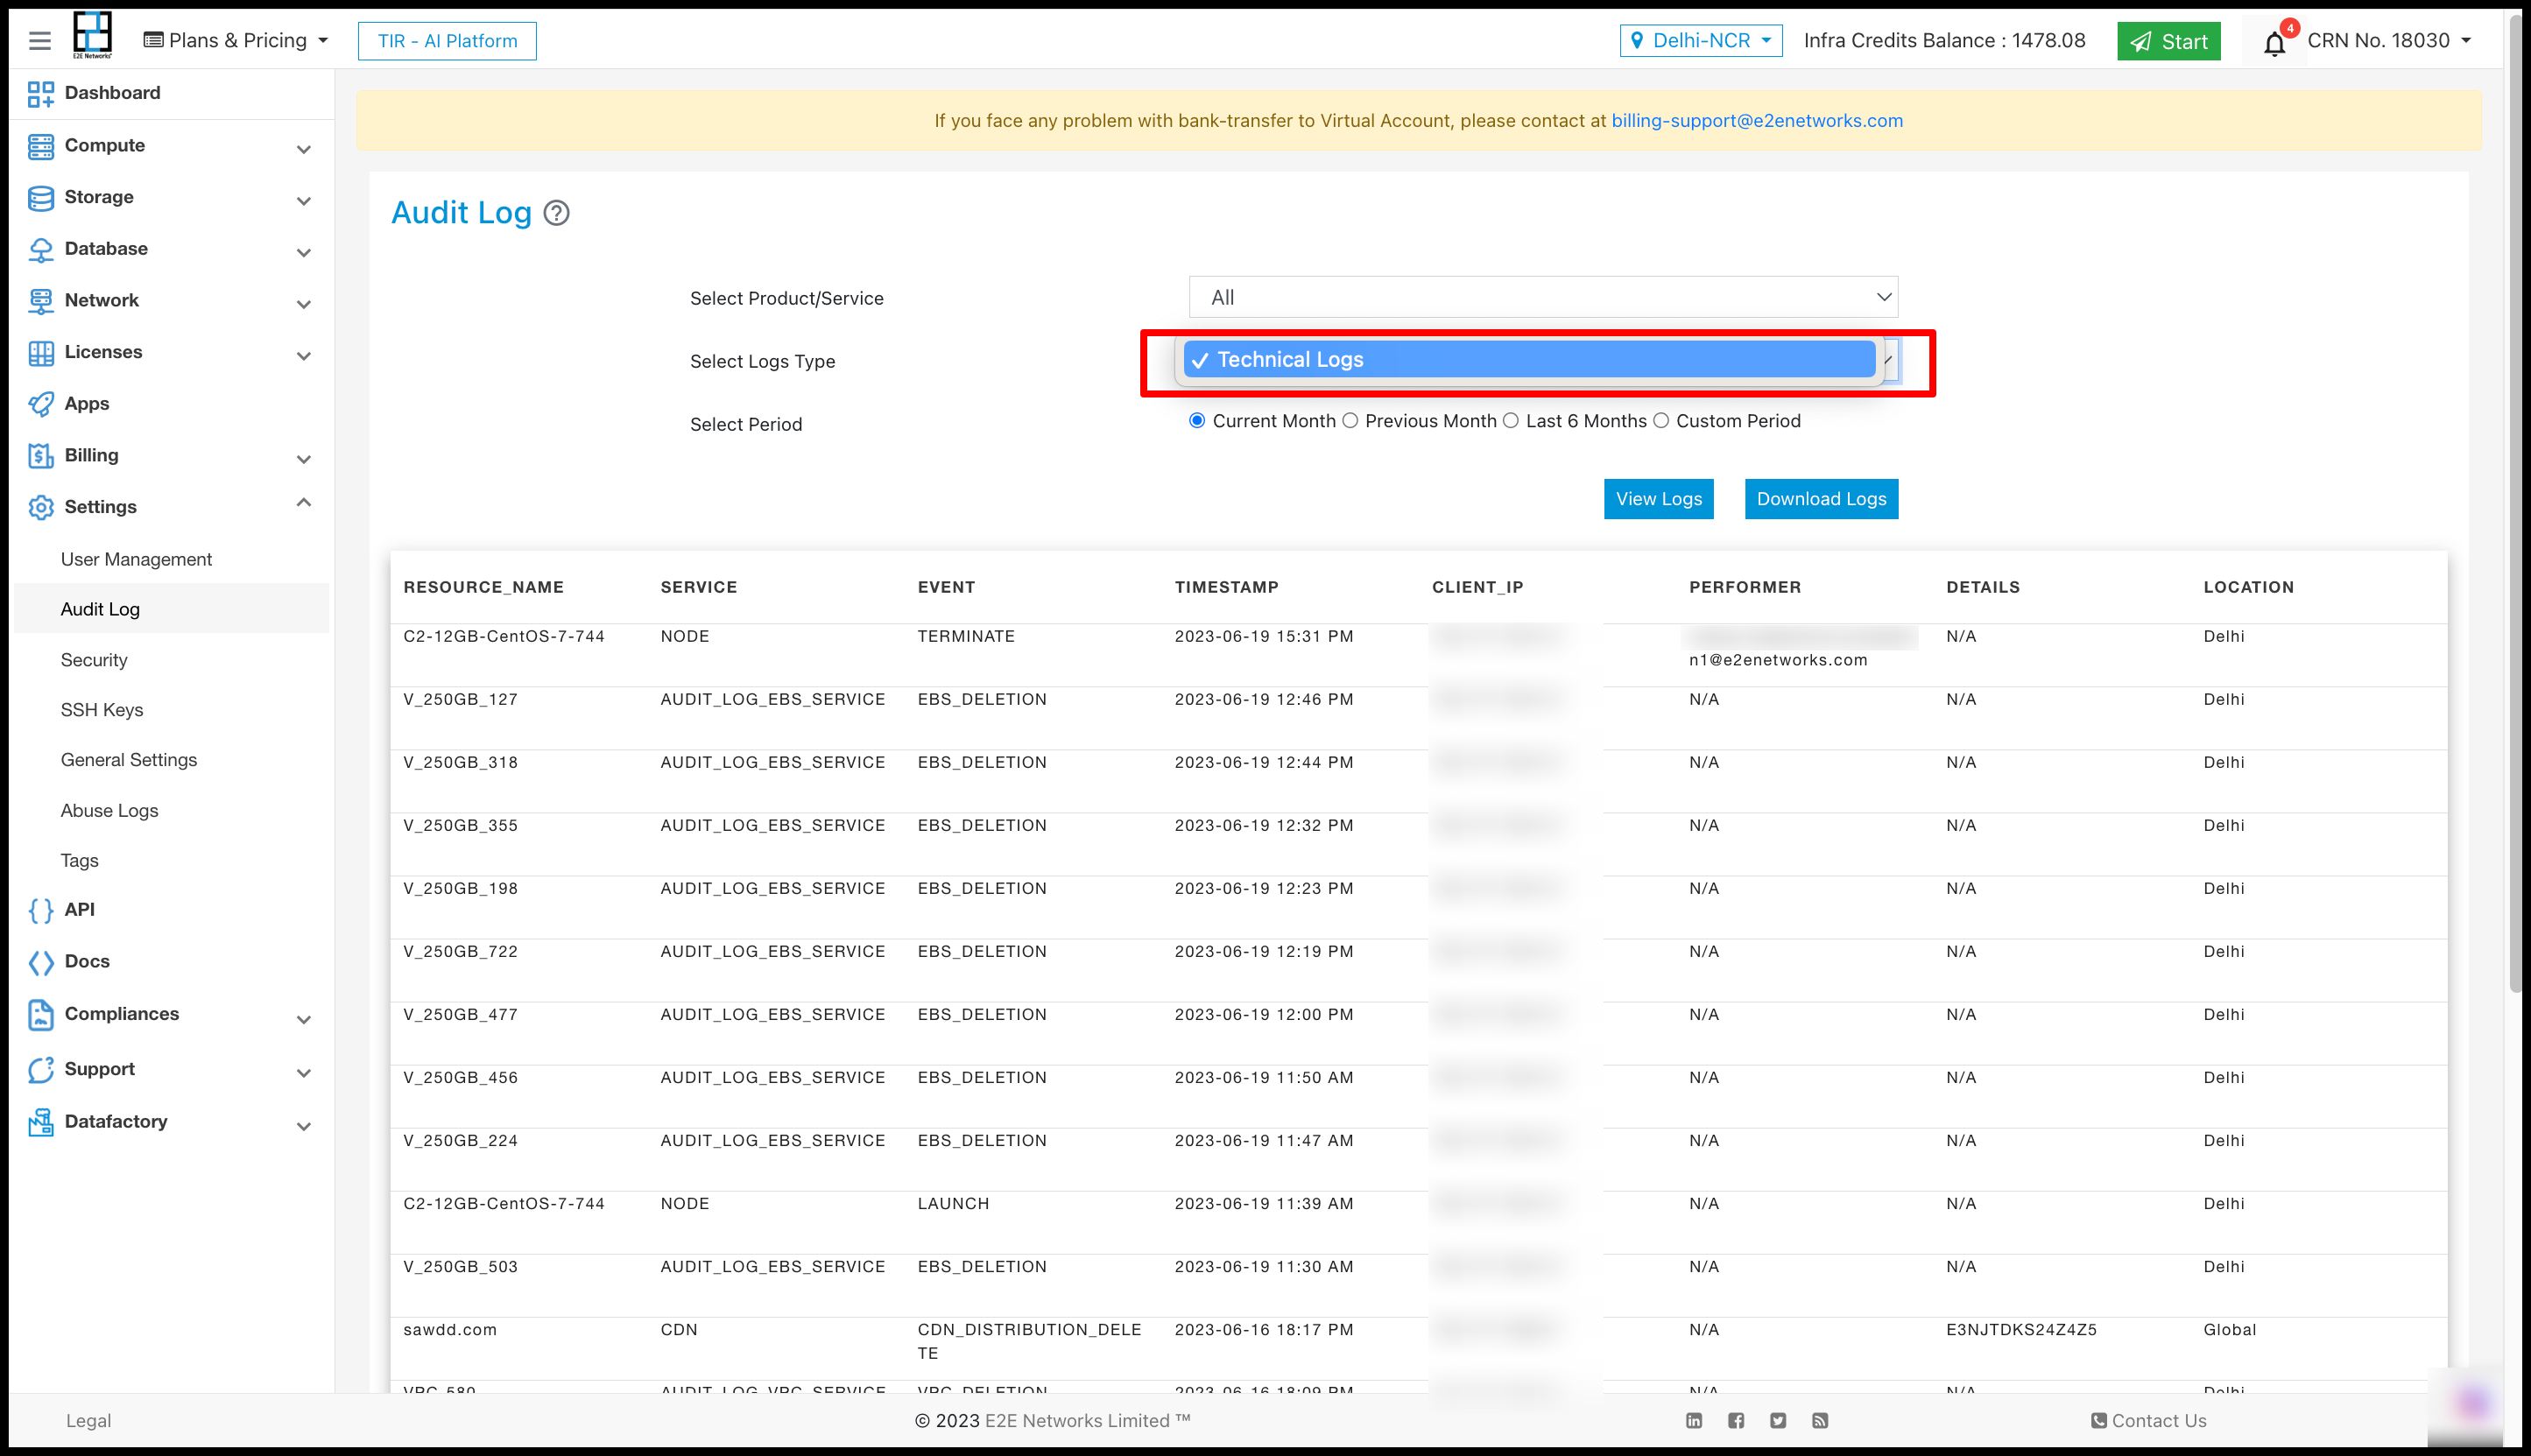Click the LAUNCH event cell
Image resolution: width=2531 pixels, height=1456 pixels.
point(953,1204)
